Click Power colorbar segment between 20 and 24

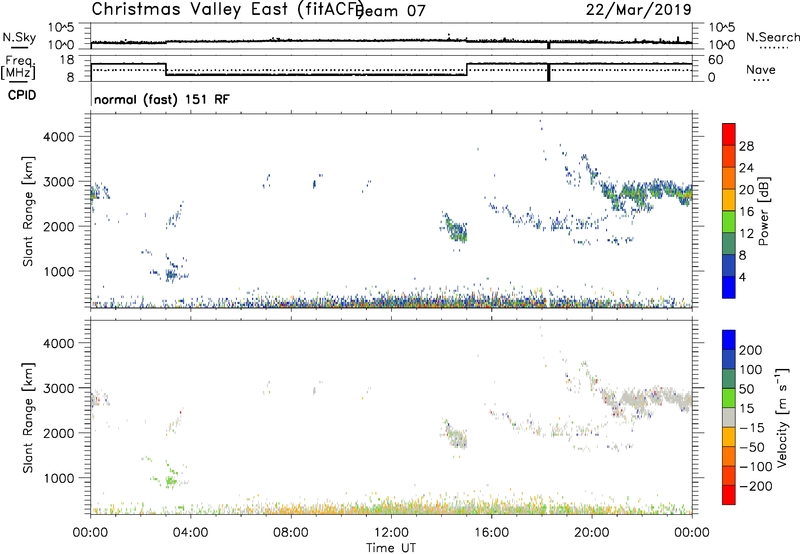pos(729,178)
